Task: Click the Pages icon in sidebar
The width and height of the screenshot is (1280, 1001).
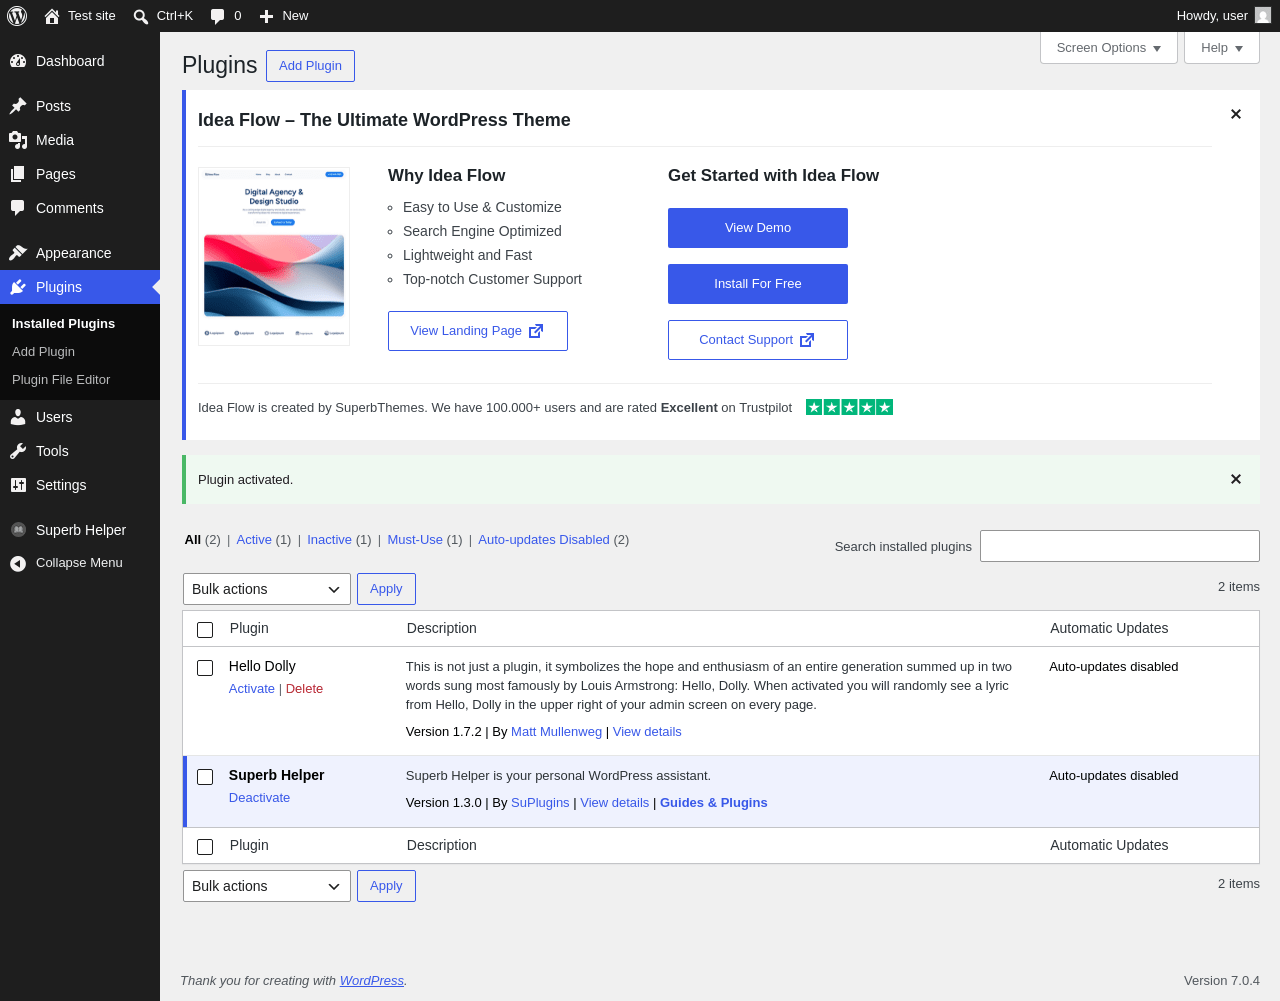Action: 18,174
